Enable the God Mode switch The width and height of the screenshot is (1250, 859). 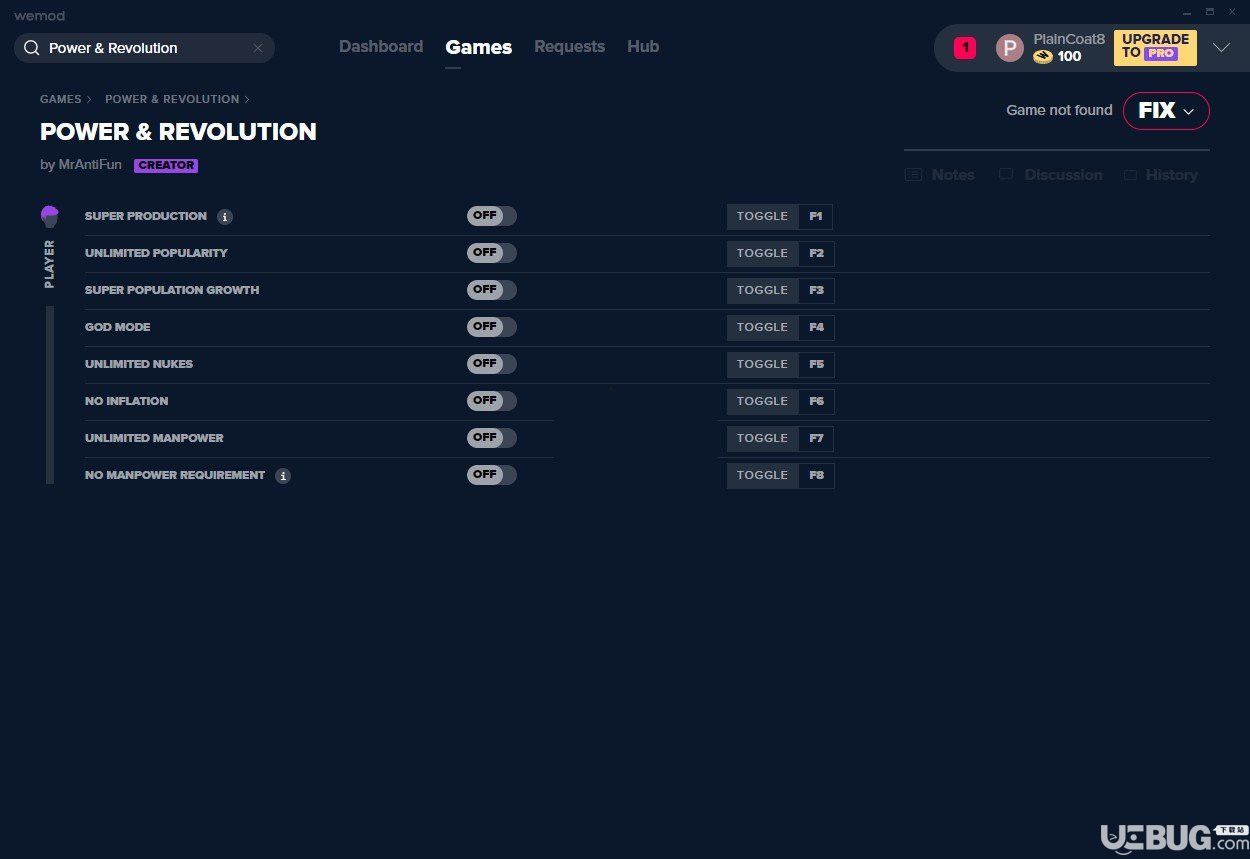492,327
